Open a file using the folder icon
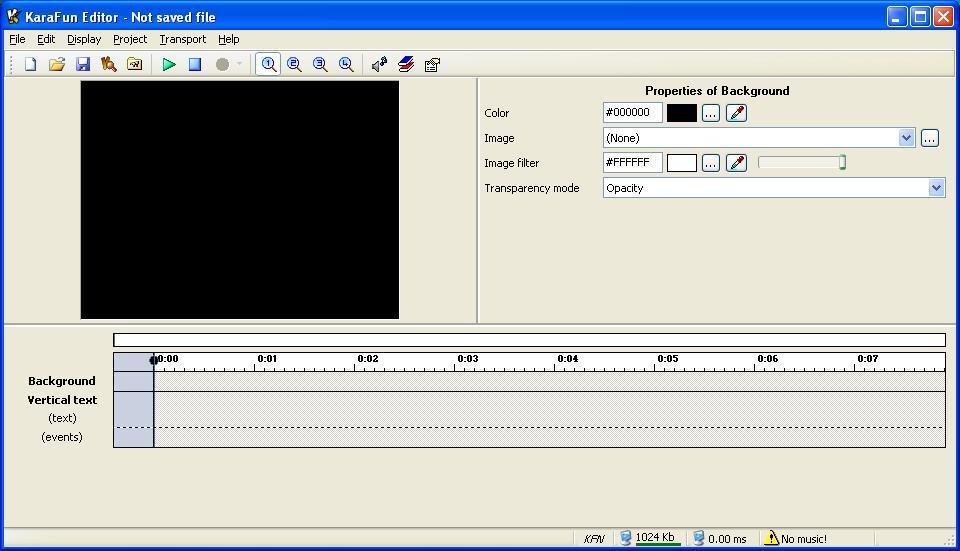Screen dimensions: 960x551 click(56, 64)
